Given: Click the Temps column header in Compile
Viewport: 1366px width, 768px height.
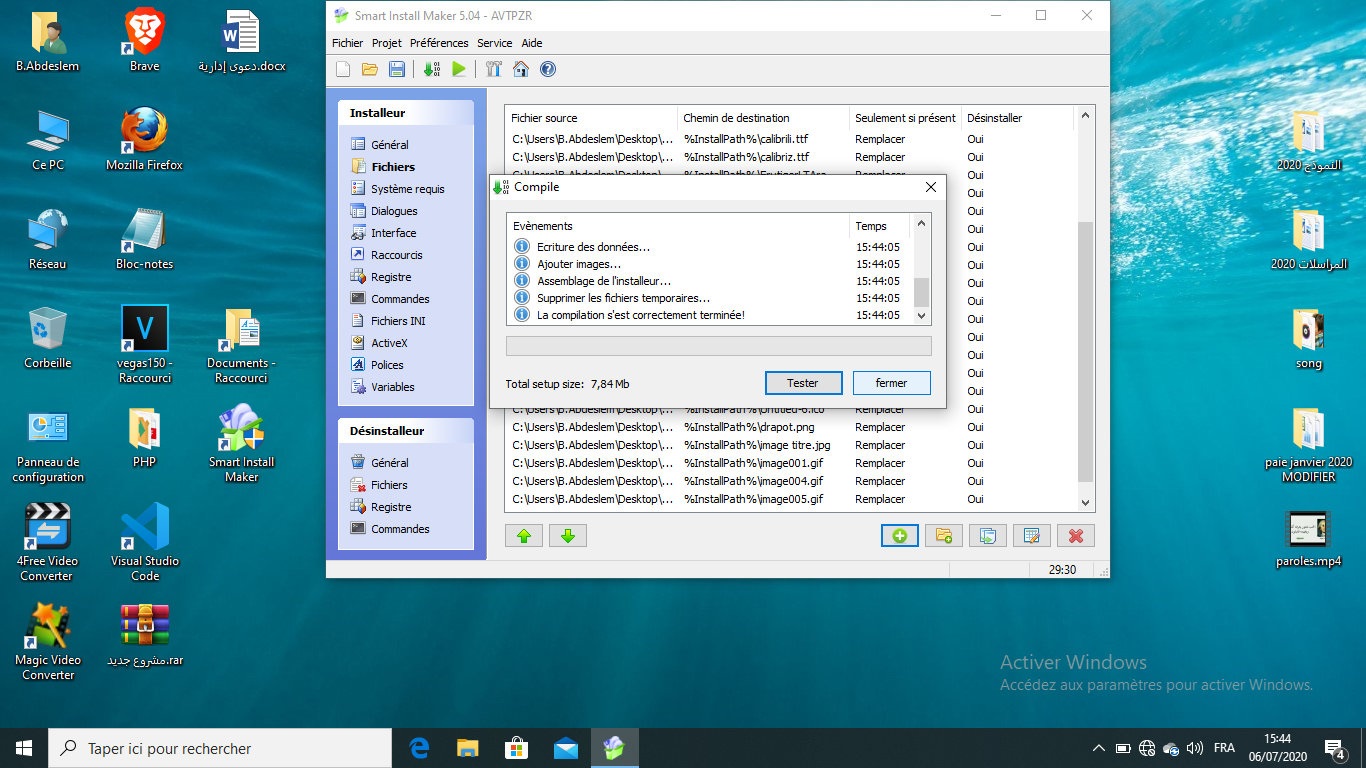Looking at the screenshot, I should pos(881,226).
